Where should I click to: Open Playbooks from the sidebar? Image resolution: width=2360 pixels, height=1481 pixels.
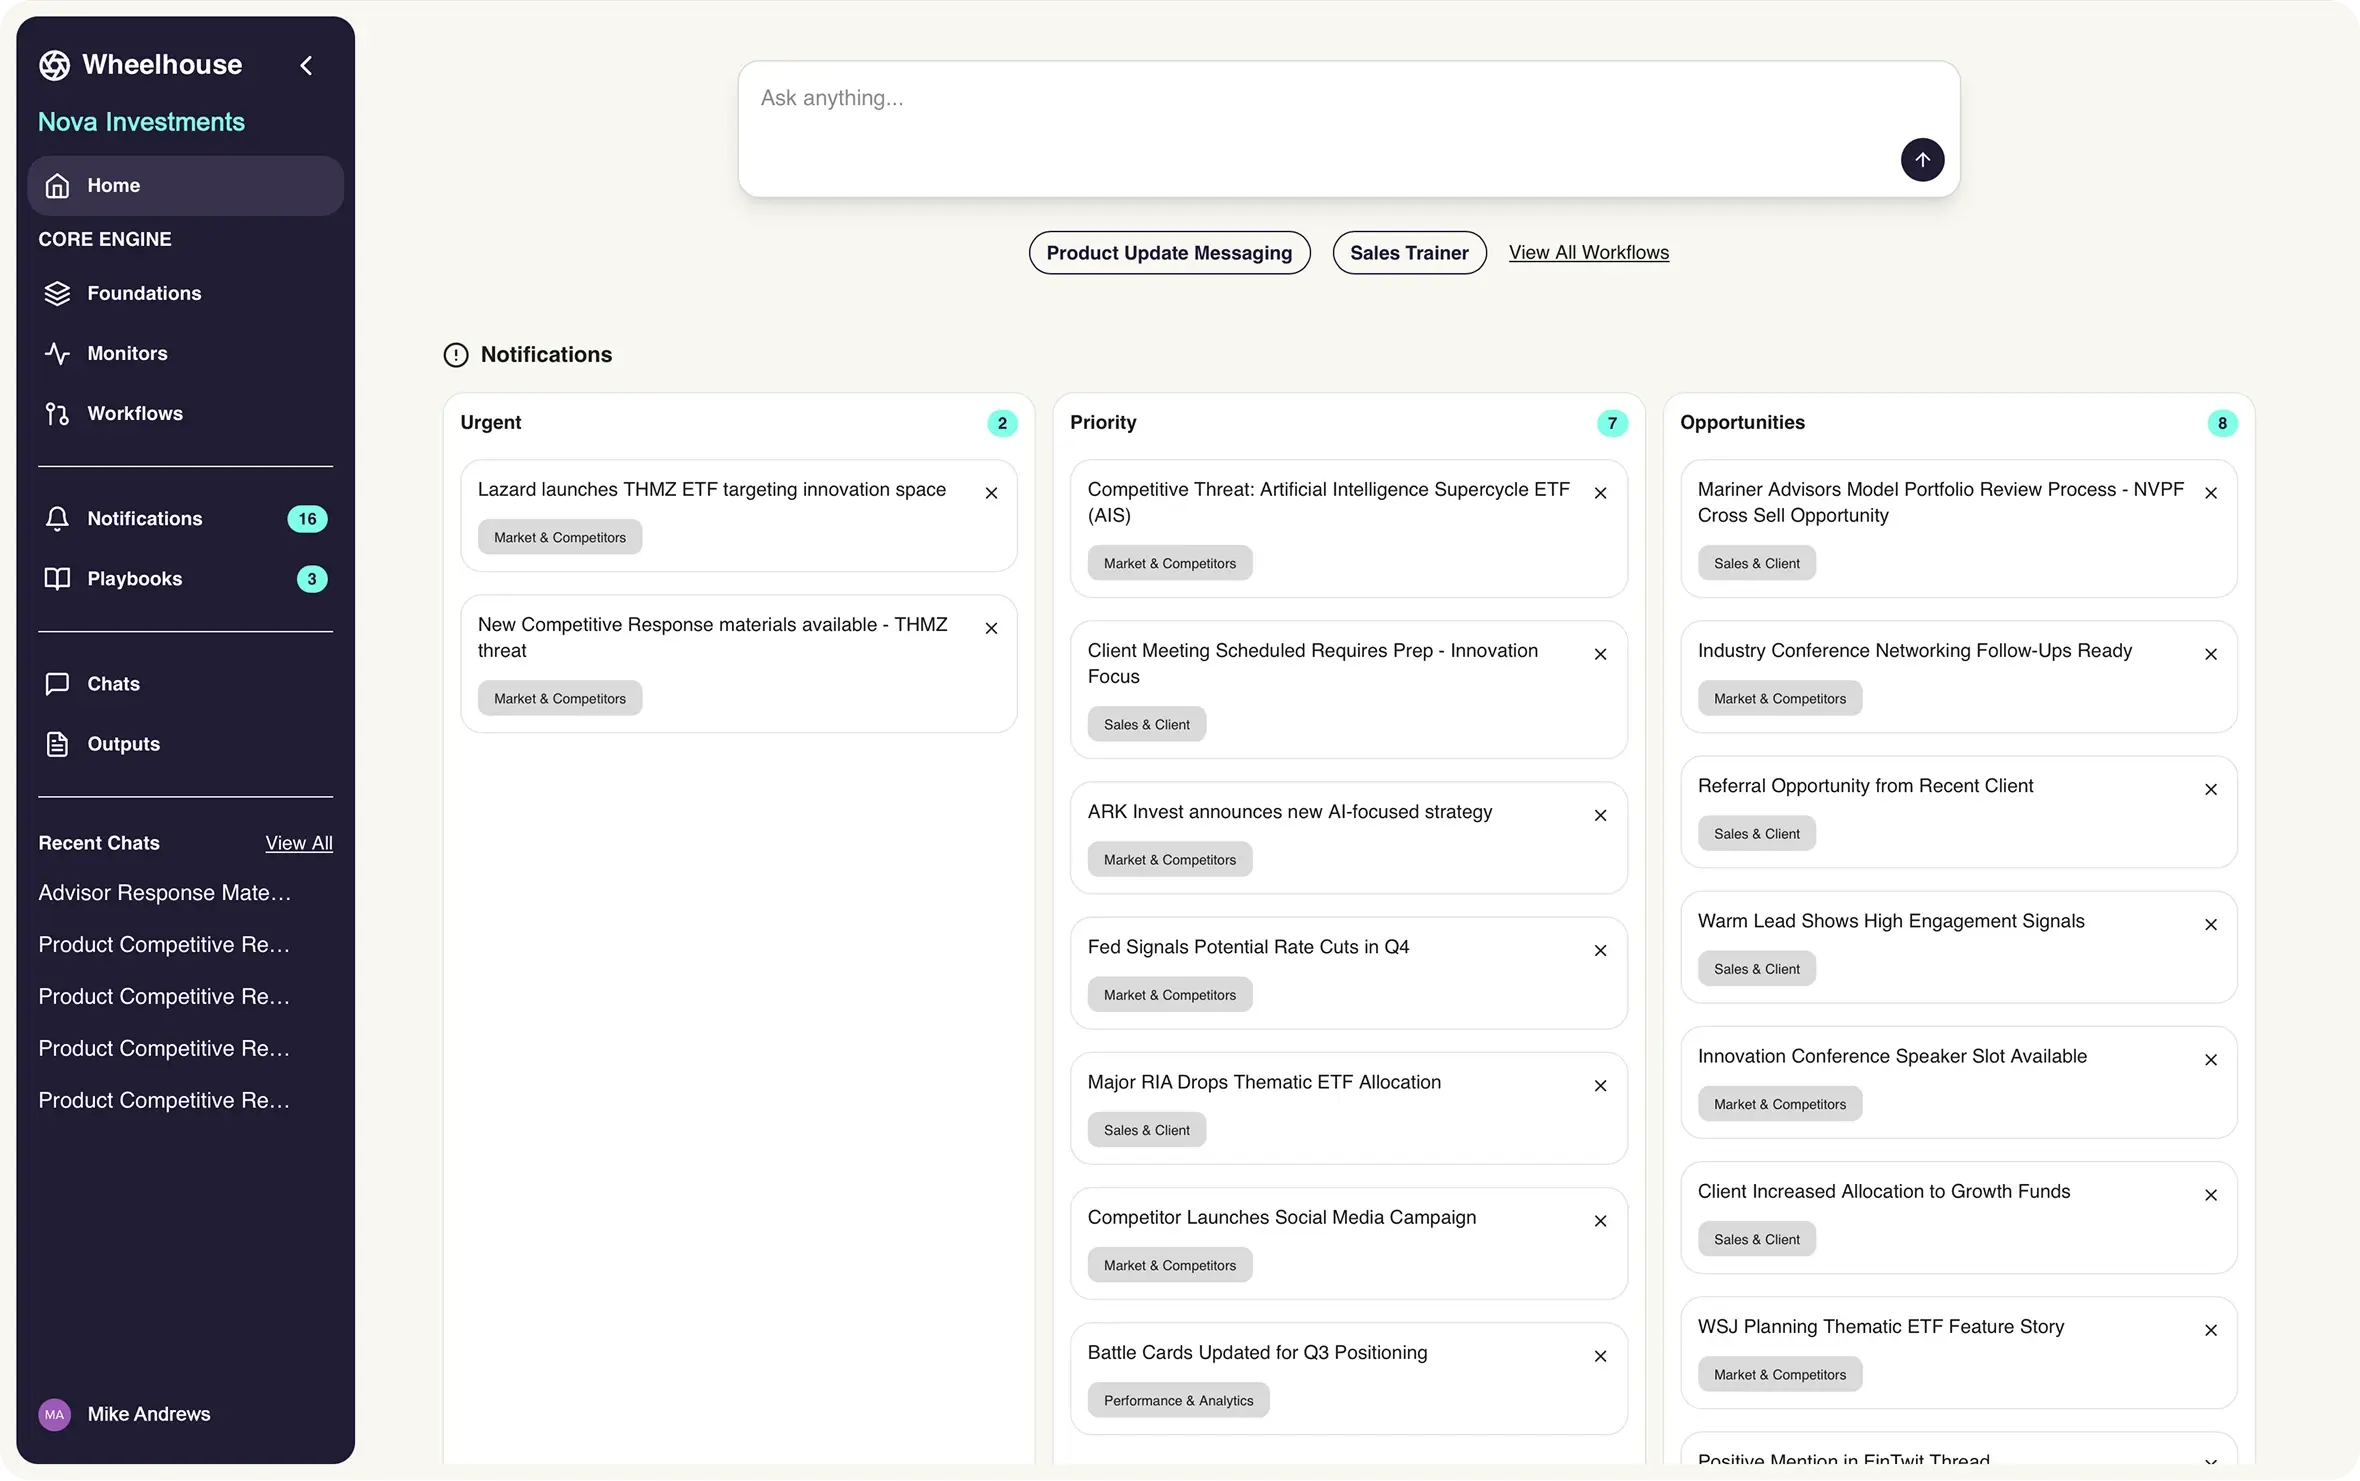[134, 578]
